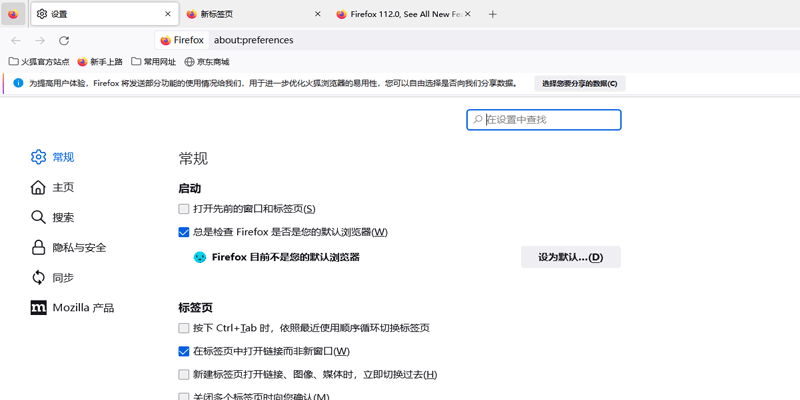Click the 设为默认 button
800x400 pixels.
[x=570, y=257]
